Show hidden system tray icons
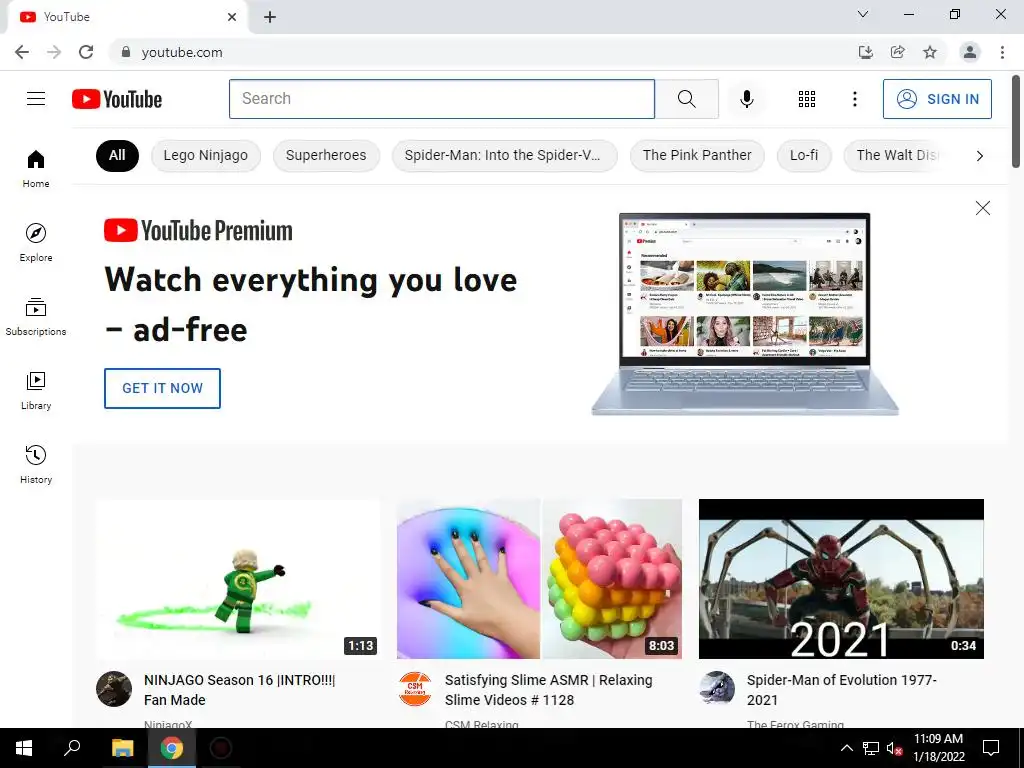Screen dimensions: 1024x768 point(846,748)
